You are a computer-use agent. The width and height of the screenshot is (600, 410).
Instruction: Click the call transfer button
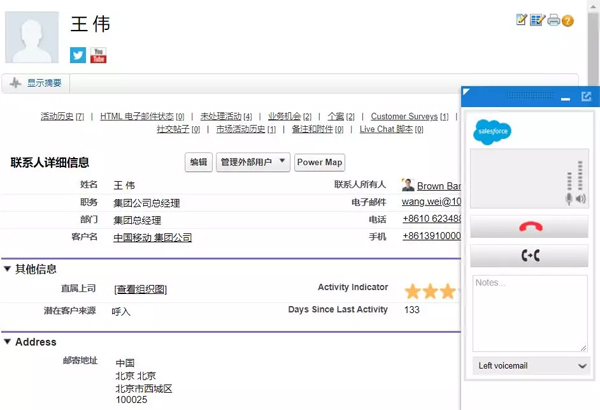coord(529,256)
